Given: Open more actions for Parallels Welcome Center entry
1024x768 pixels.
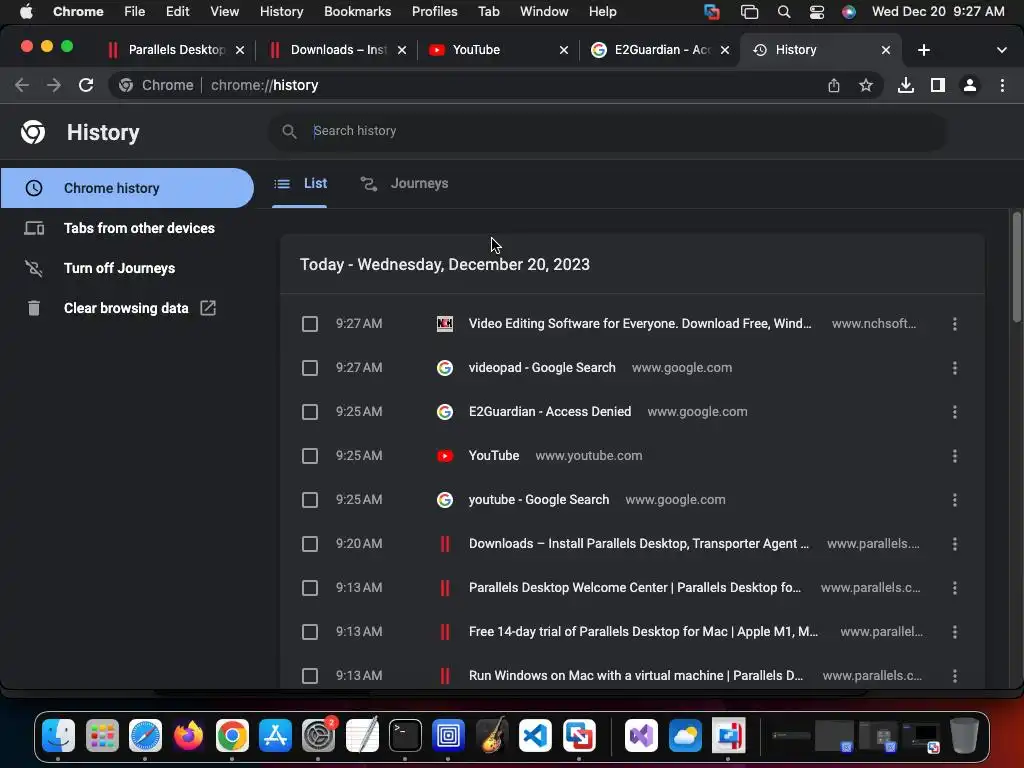Looking at the screenshot, I should coord(955,588).
